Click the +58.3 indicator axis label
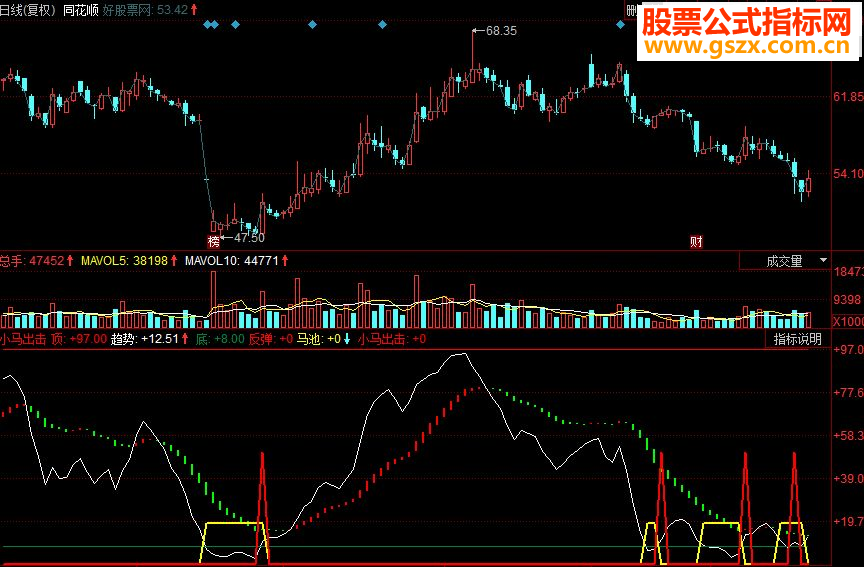Screen dimensions: 864x567 tap(849, 435)
